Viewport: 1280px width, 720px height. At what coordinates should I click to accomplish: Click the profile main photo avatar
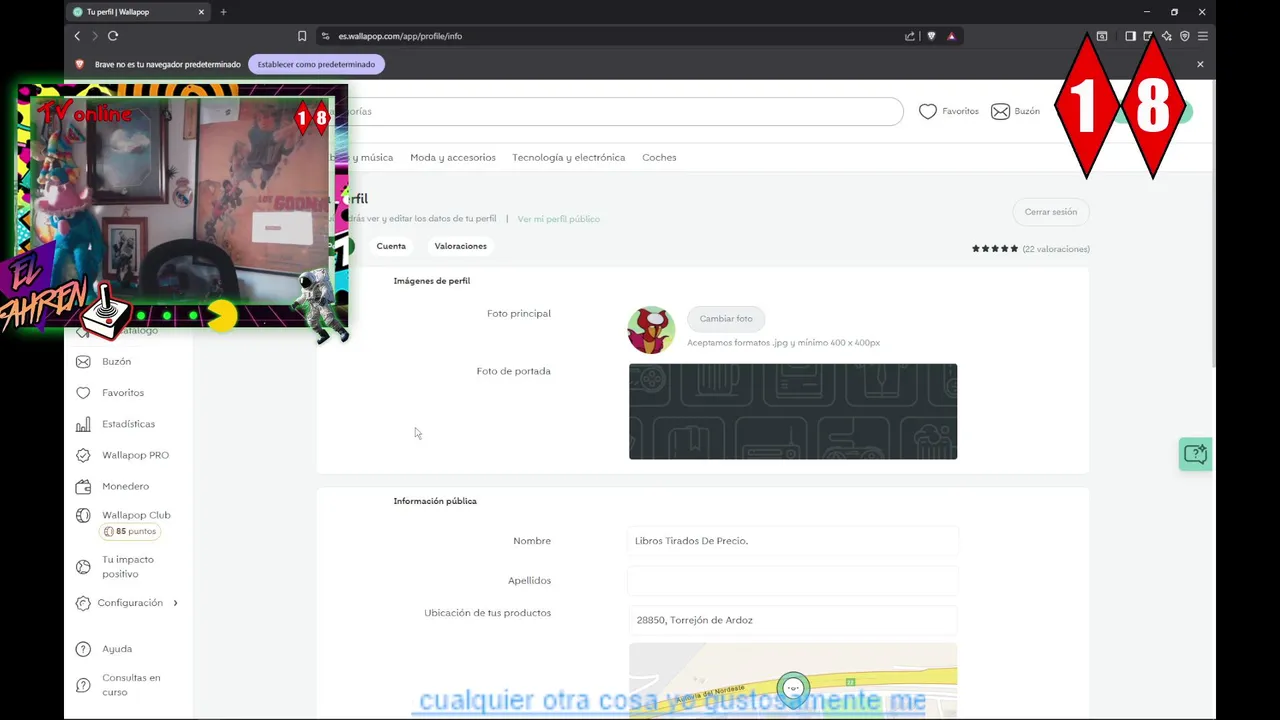point(651,330)
